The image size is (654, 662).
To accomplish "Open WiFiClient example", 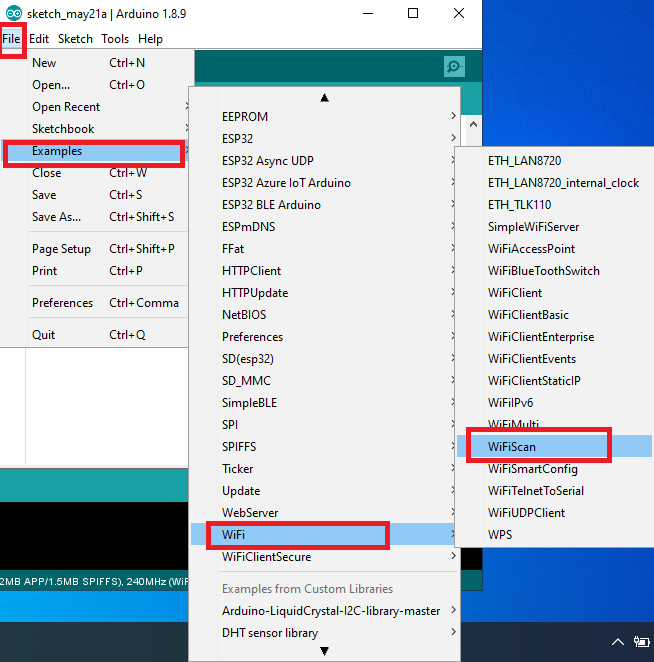I will coord(555,293).
